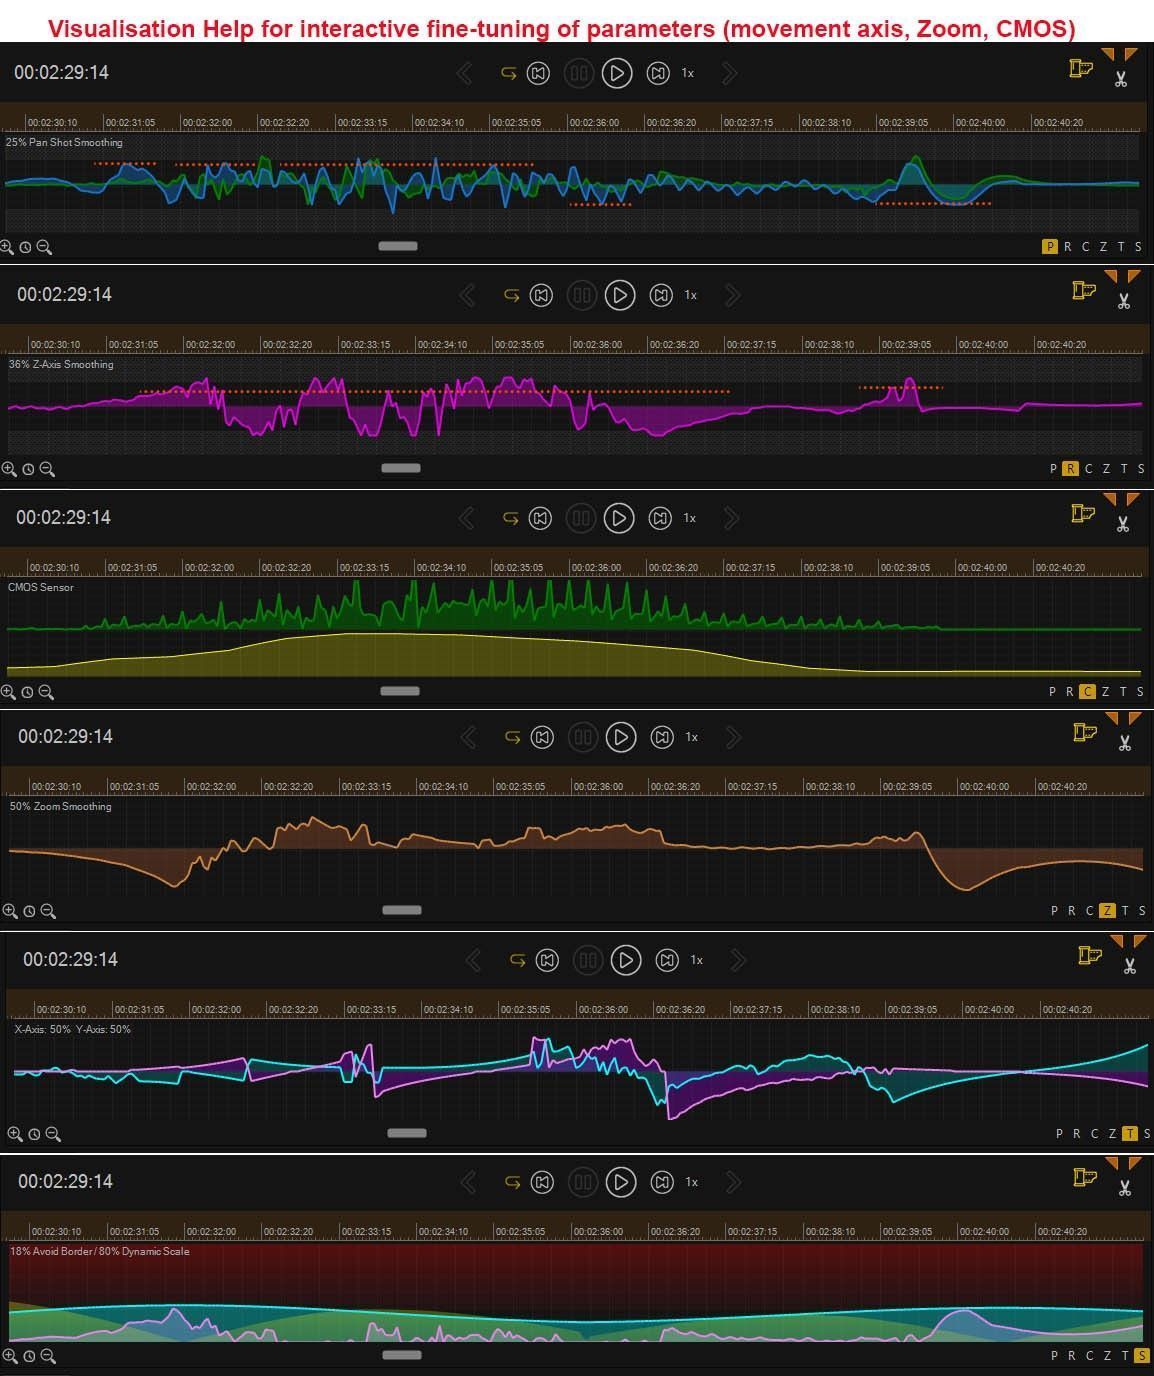Toggle loop icon in X-Axis Y-Axis panel
This screenshot has height=1376, width=1154.
(517, 960)
